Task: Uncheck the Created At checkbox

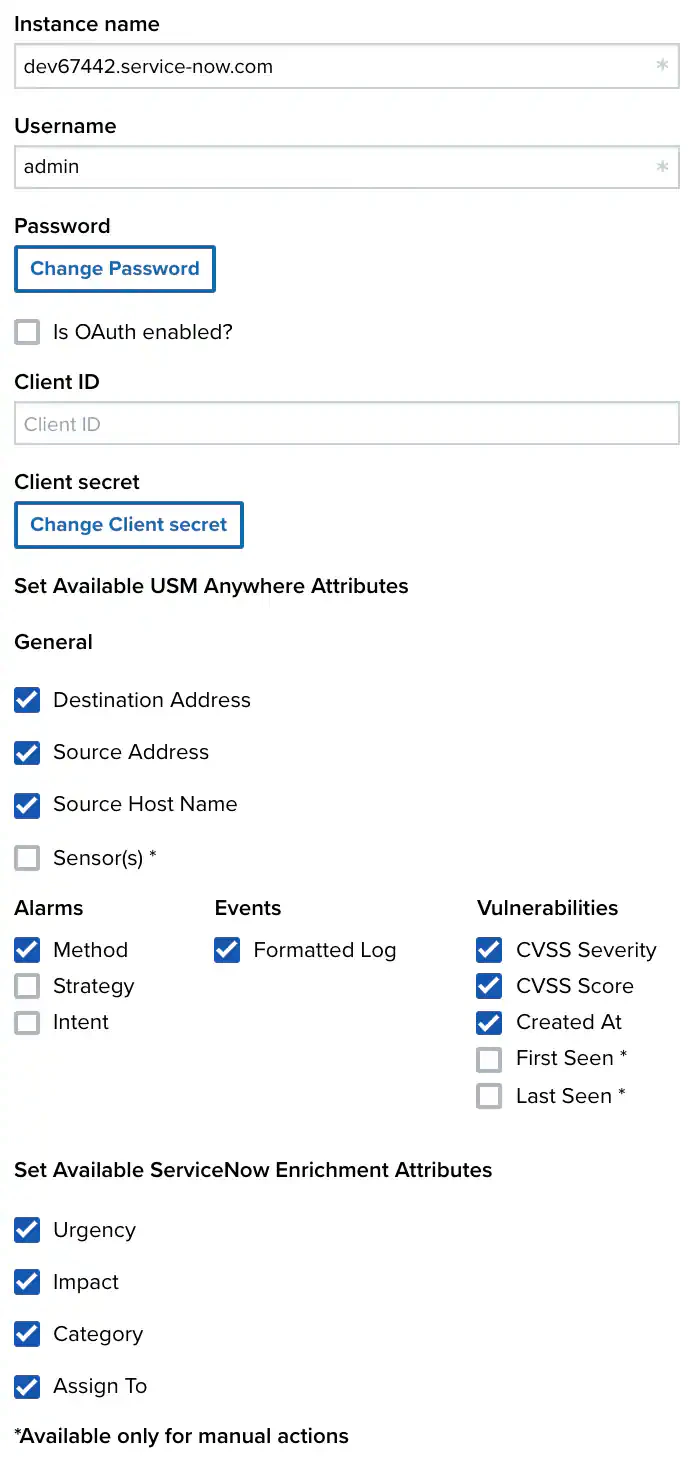Action: (489, 1022)
